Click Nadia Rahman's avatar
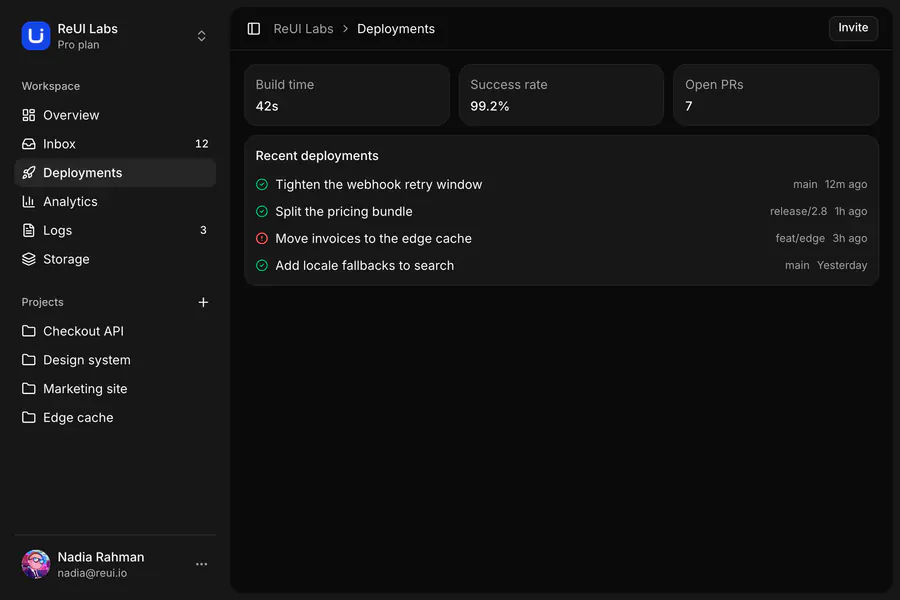 pyautogui.click(x=36, y=564)
